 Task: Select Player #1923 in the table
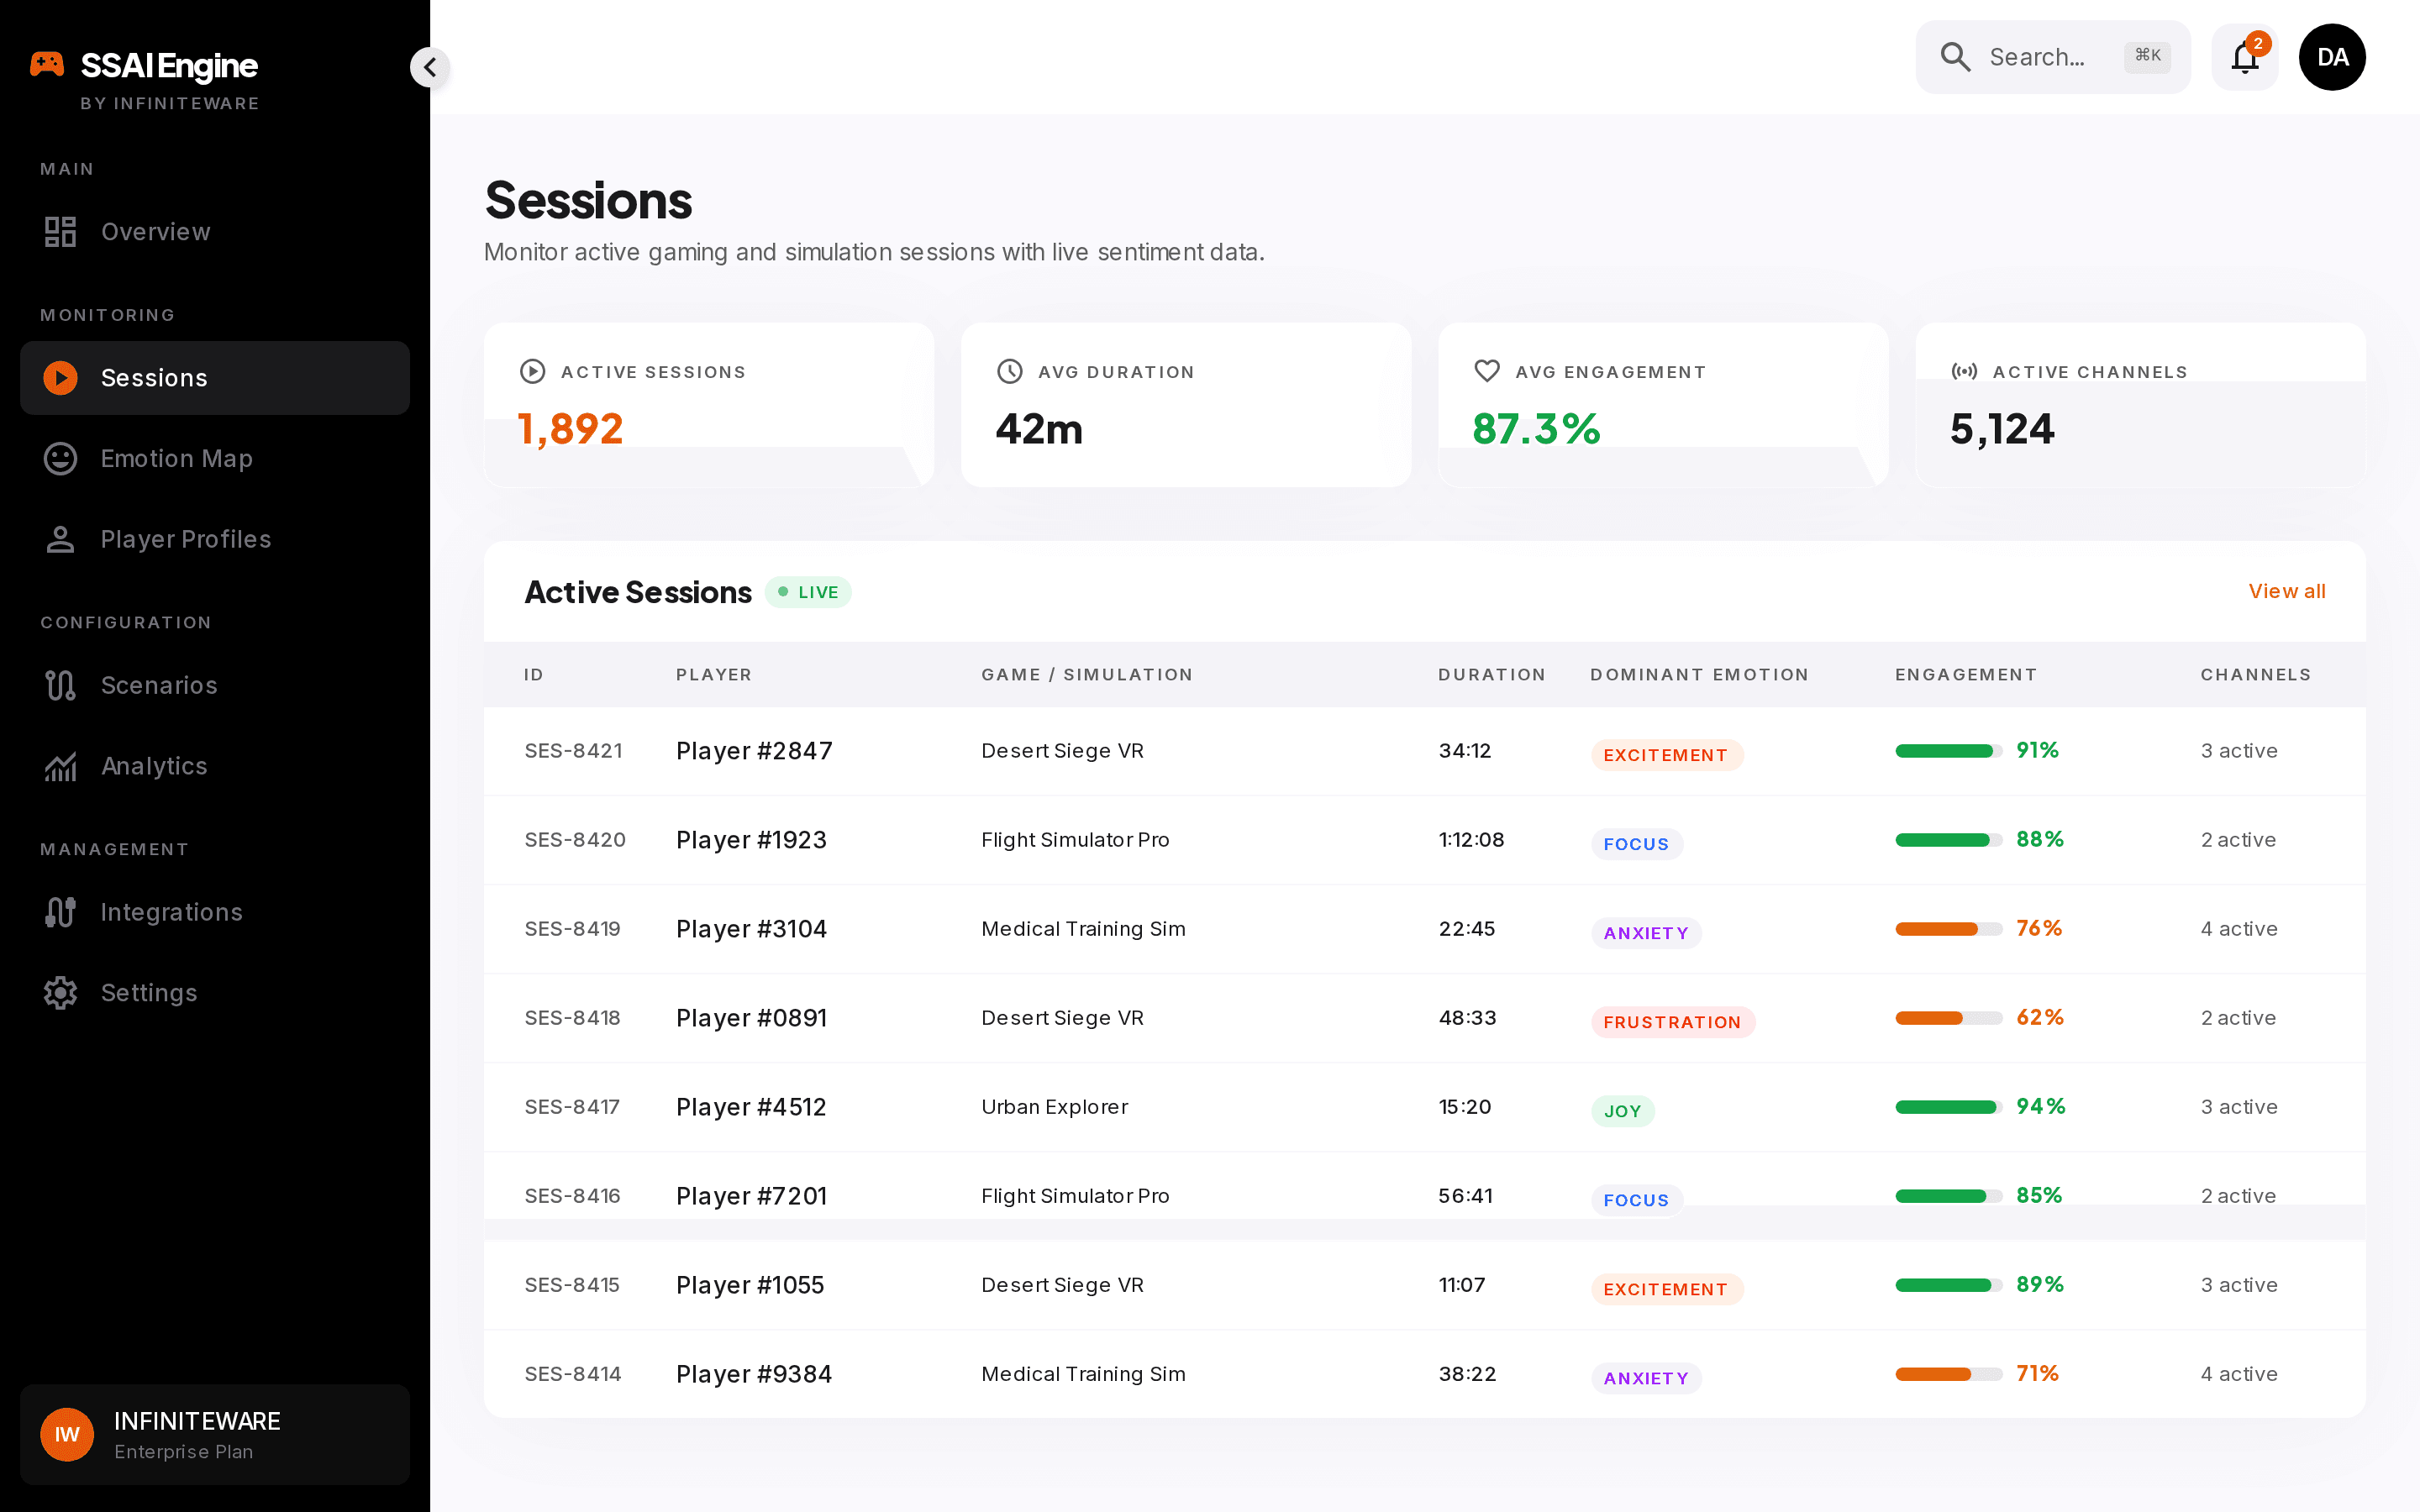pos(751,840)
